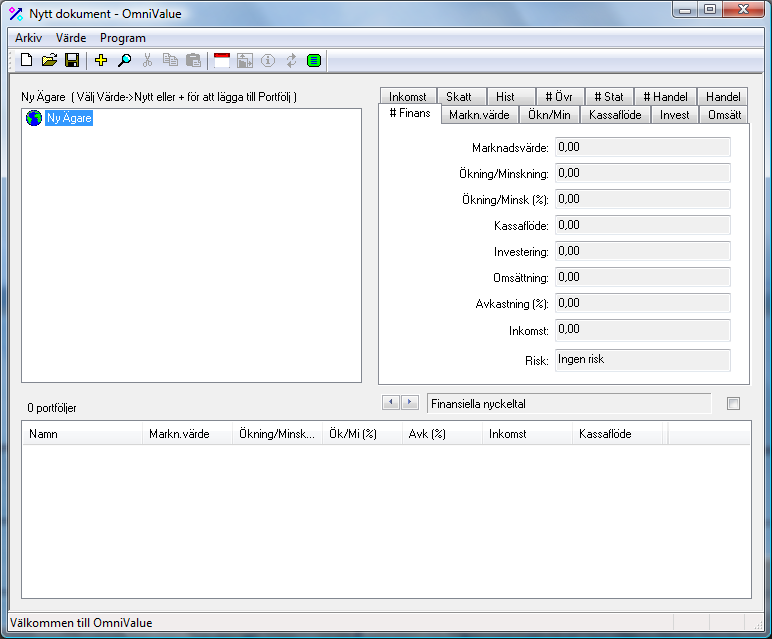
Task: Click the next arrow beside Finansiella nyckeltal
Action: tap(410, 403)
